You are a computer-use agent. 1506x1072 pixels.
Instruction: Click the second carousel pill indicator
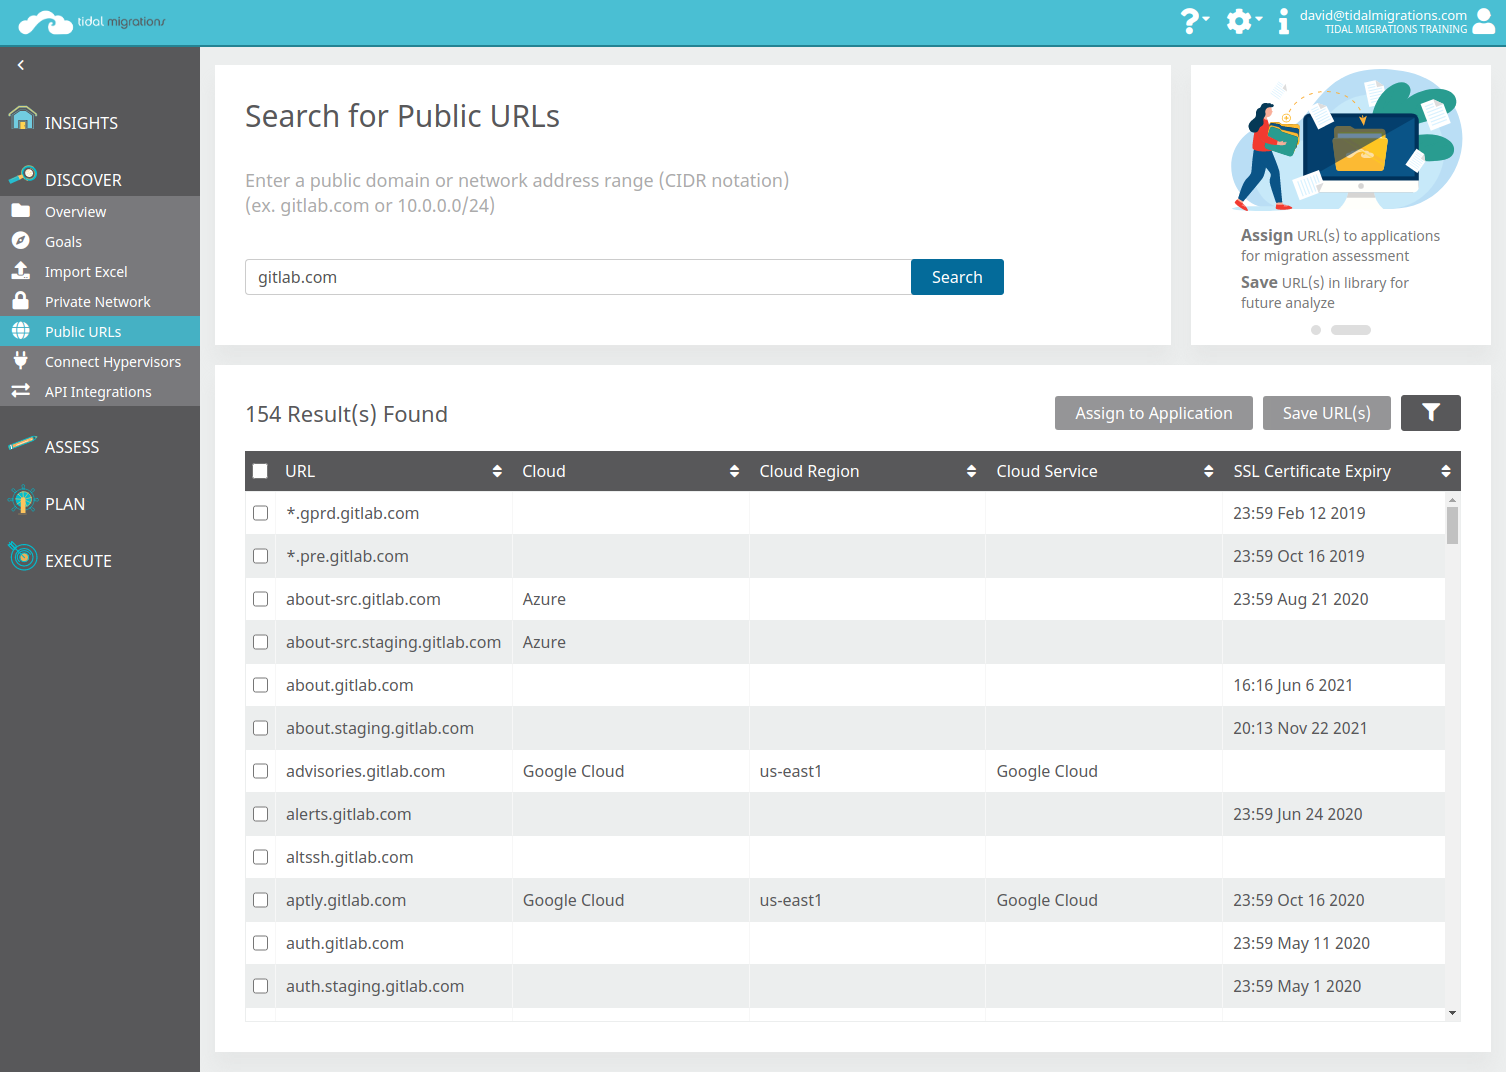(1351, 330)
